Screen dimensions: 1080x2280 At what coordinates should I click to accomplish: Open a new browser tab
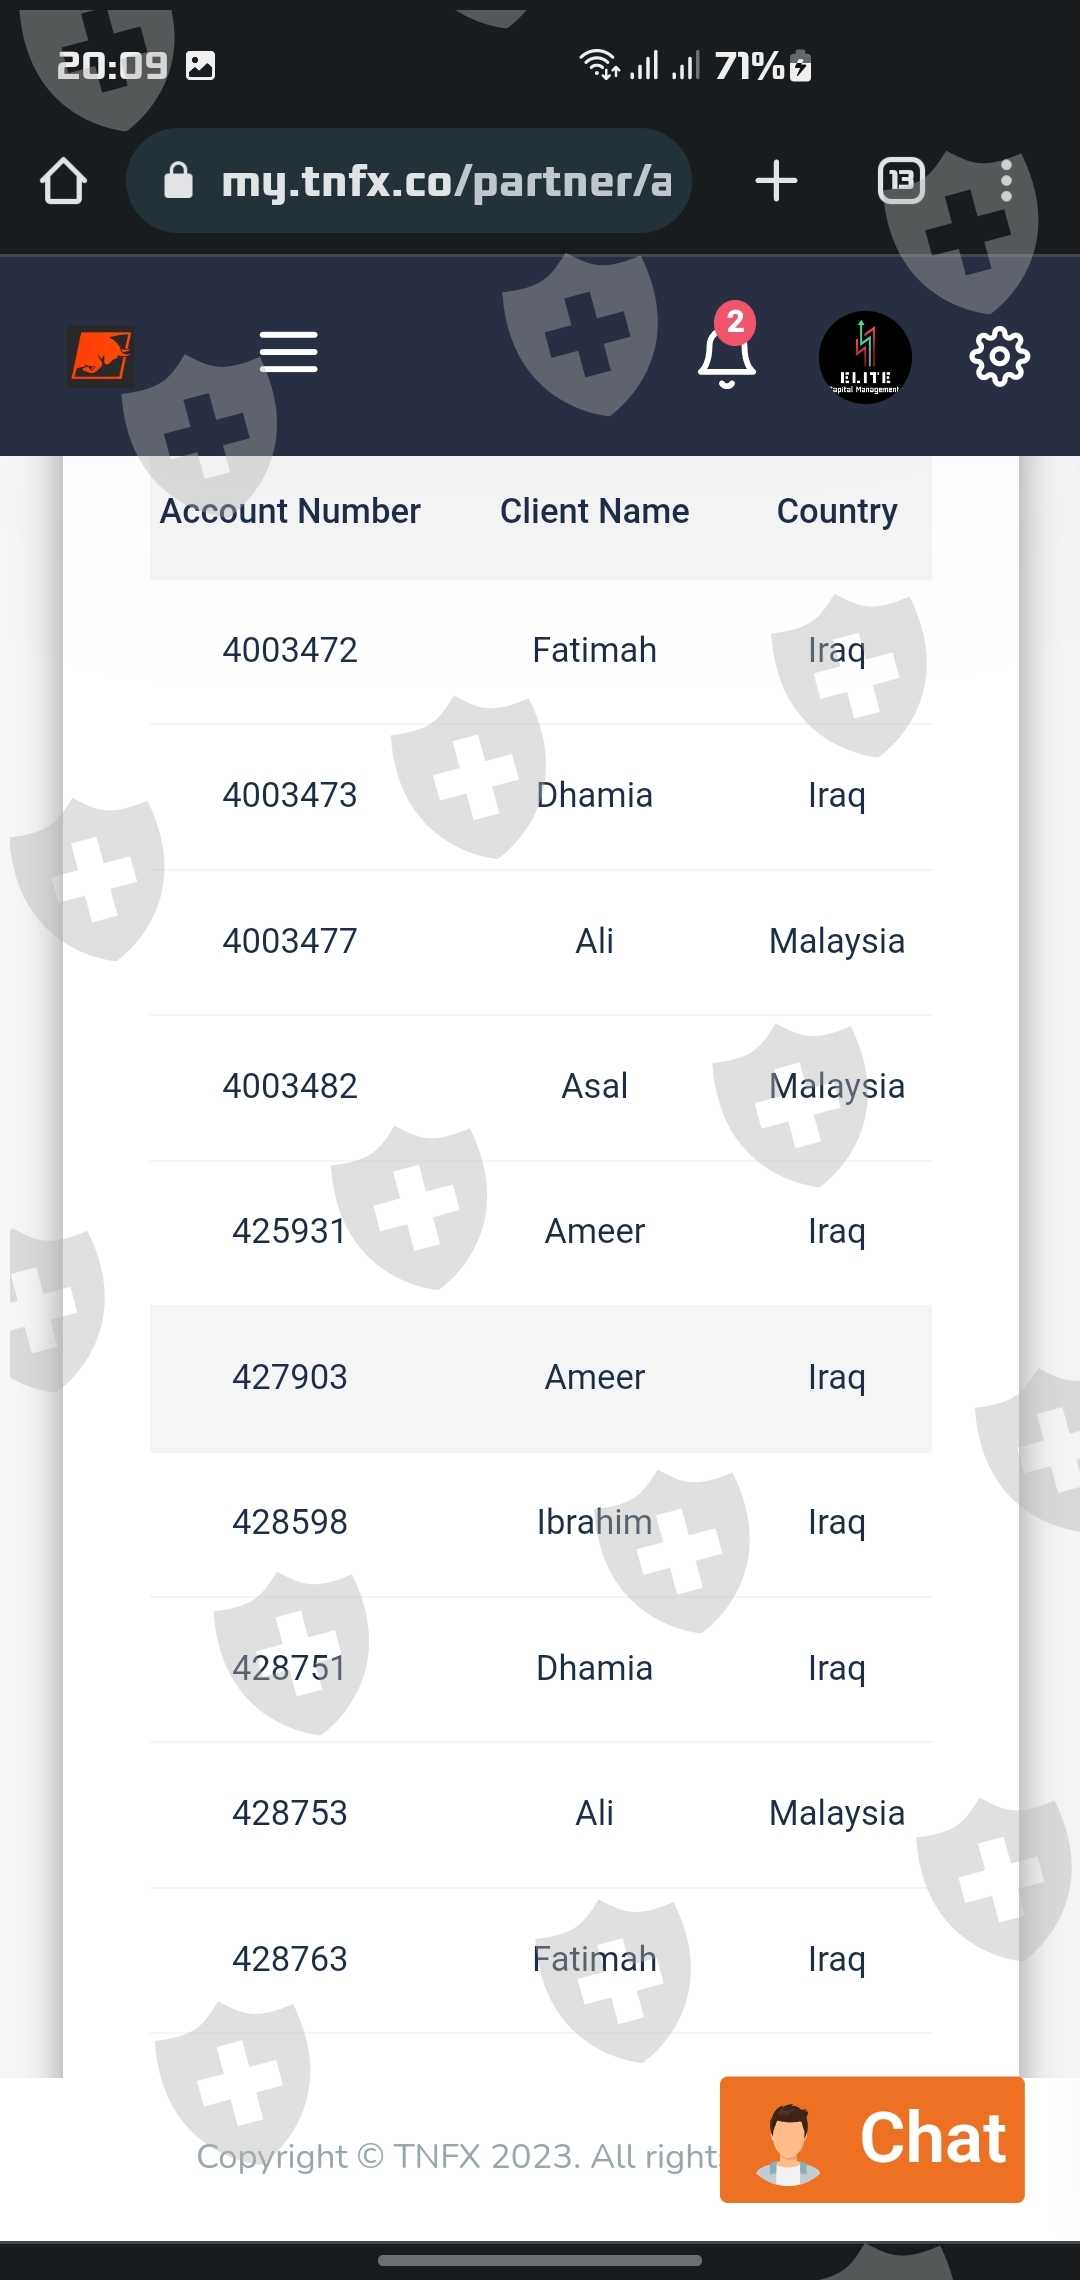point(776,181)
